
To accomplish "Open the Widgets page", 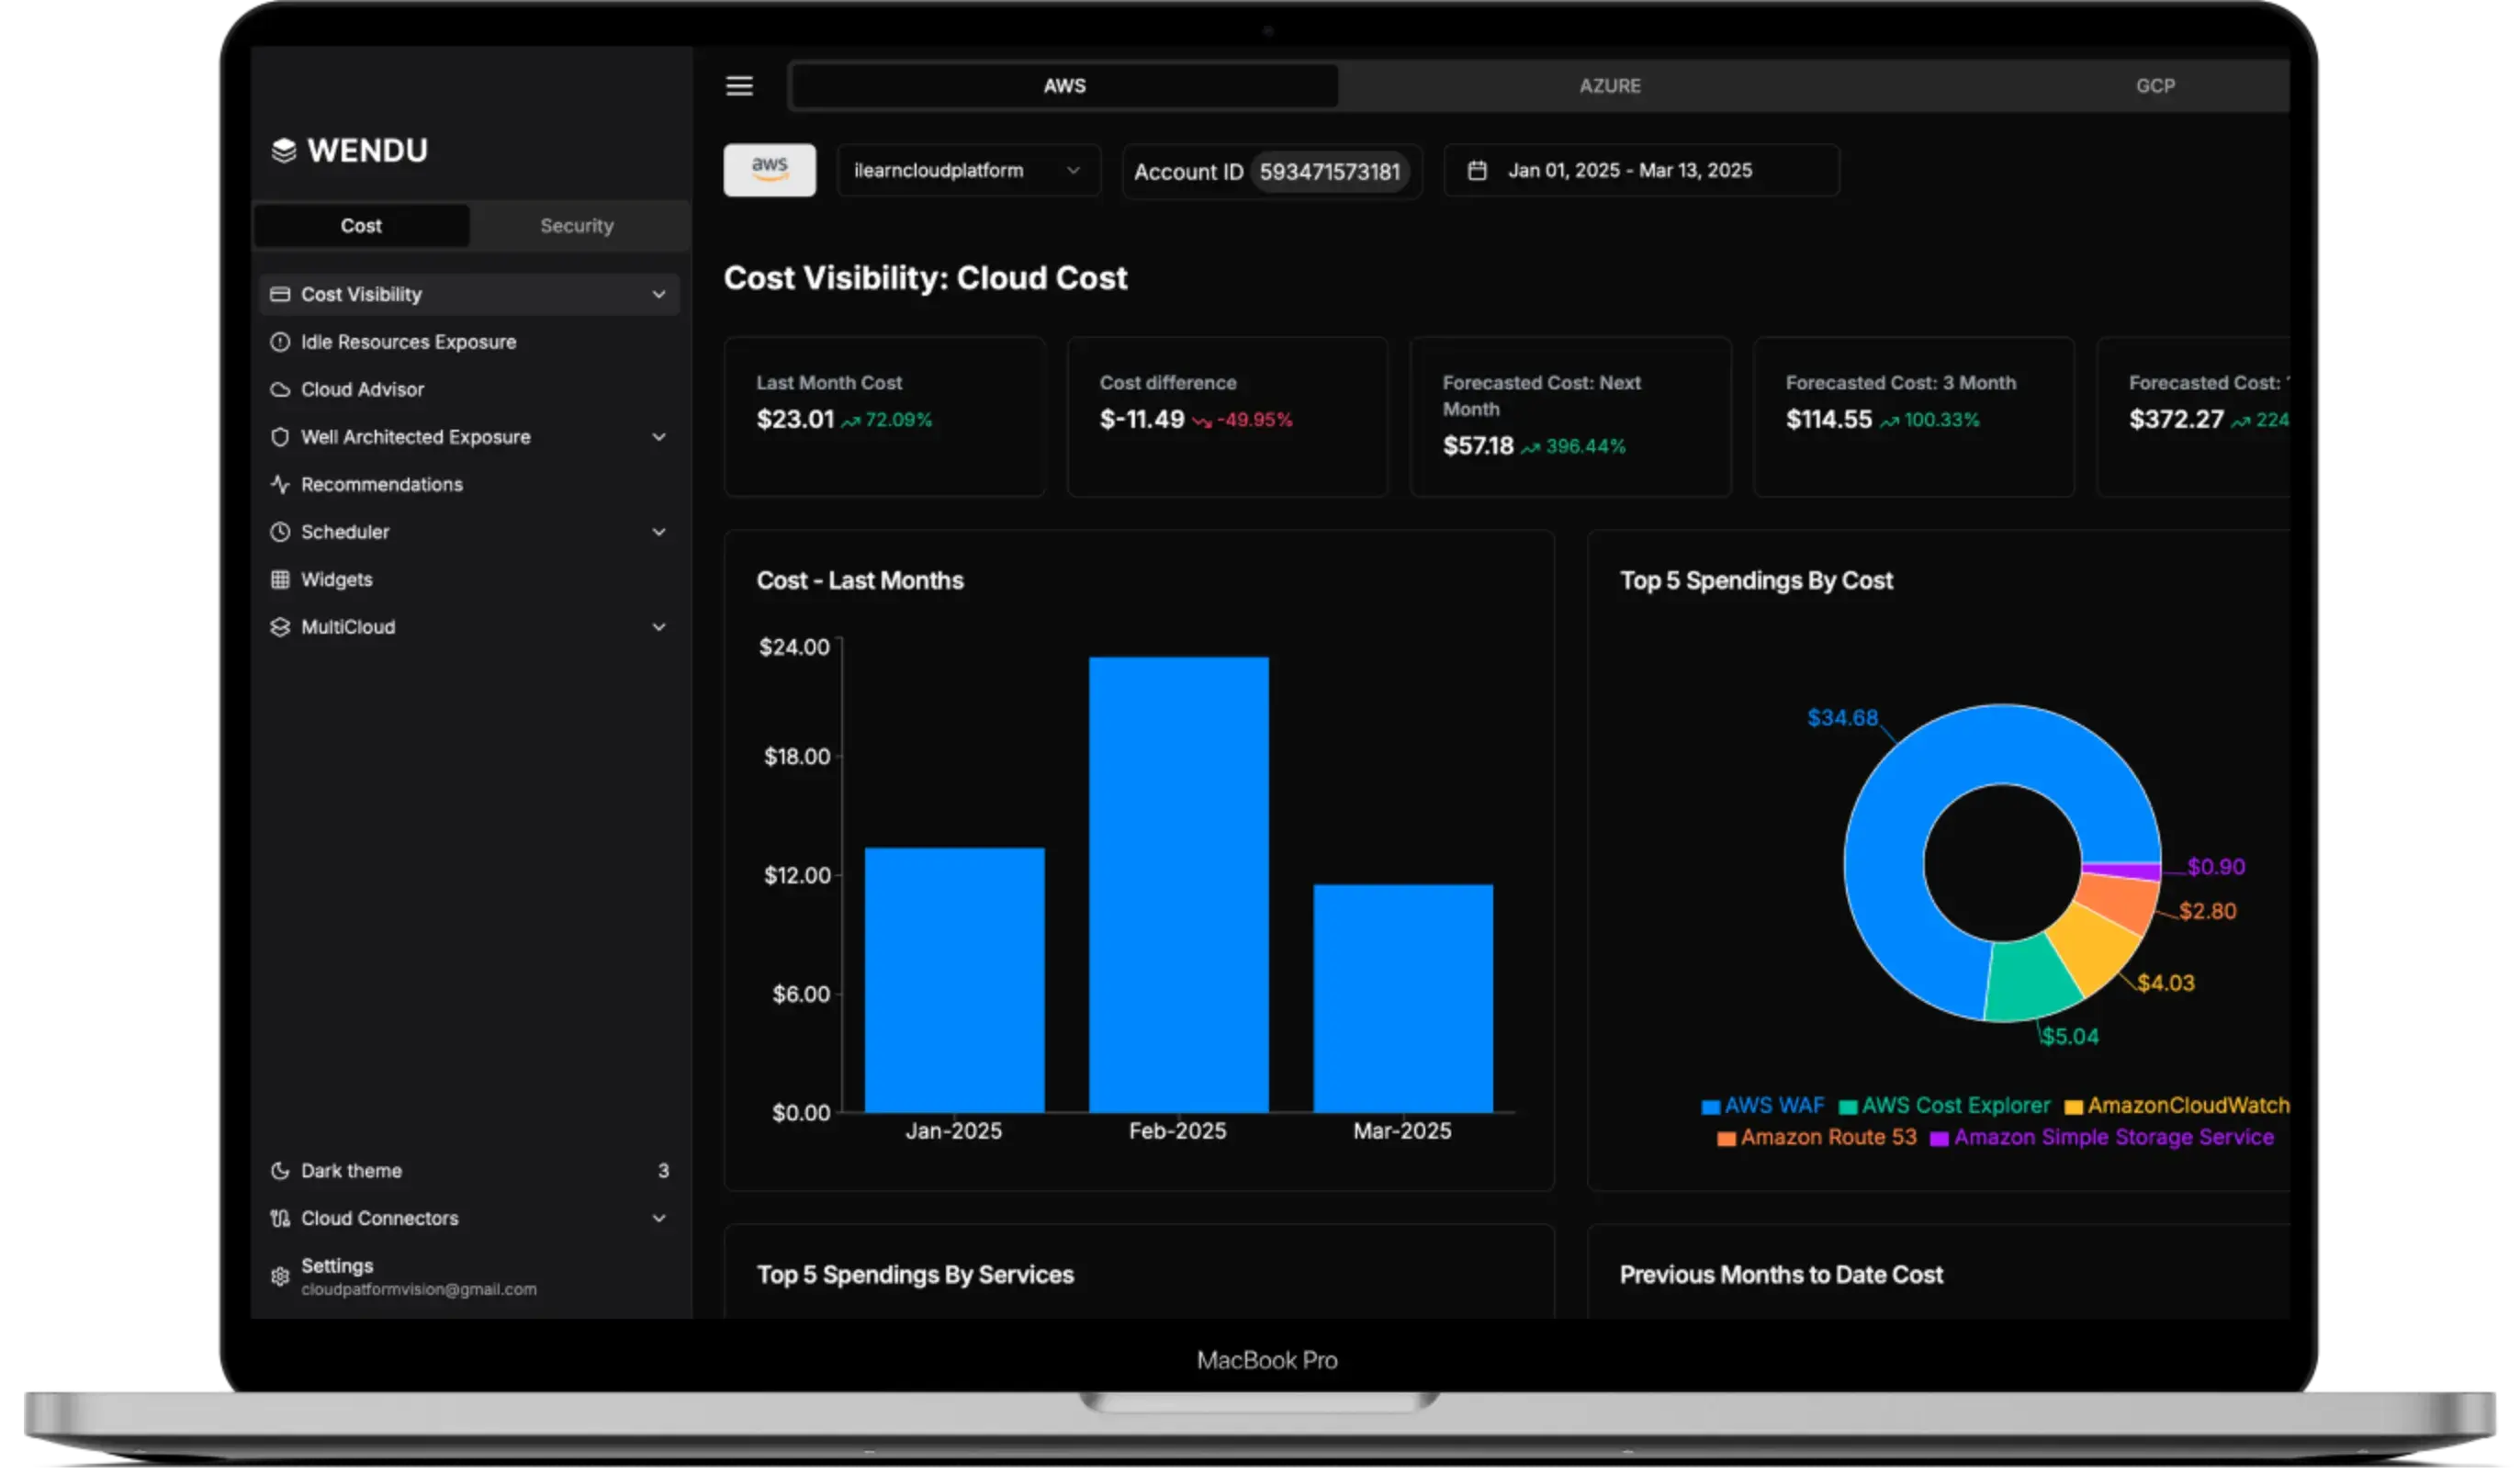I will click(469, 579).
